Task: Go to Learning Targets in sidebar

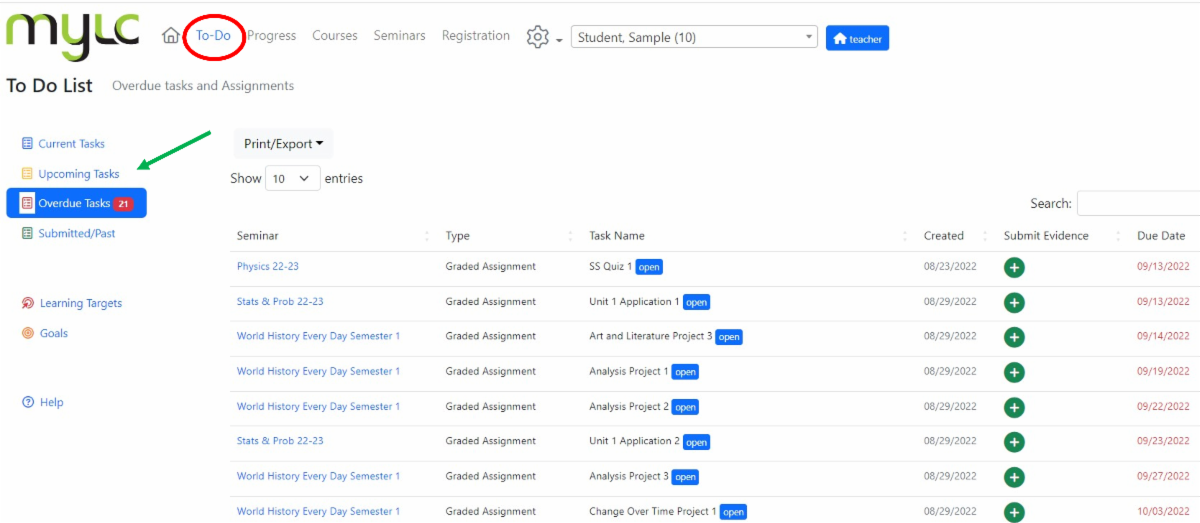Action: [80, 303]
